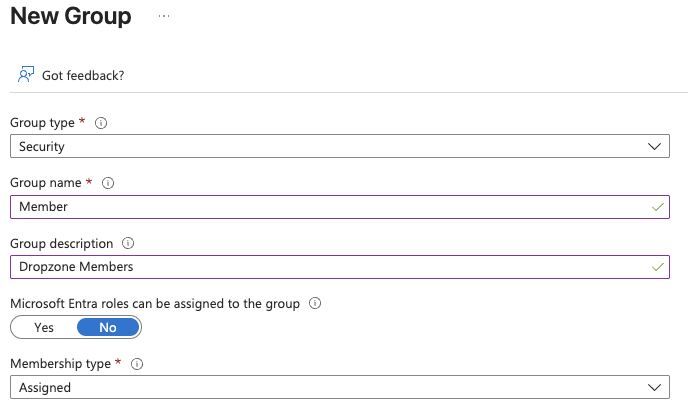
Task: Set Entra roles assignment toggle to Yes
Action: pos(44,327)
